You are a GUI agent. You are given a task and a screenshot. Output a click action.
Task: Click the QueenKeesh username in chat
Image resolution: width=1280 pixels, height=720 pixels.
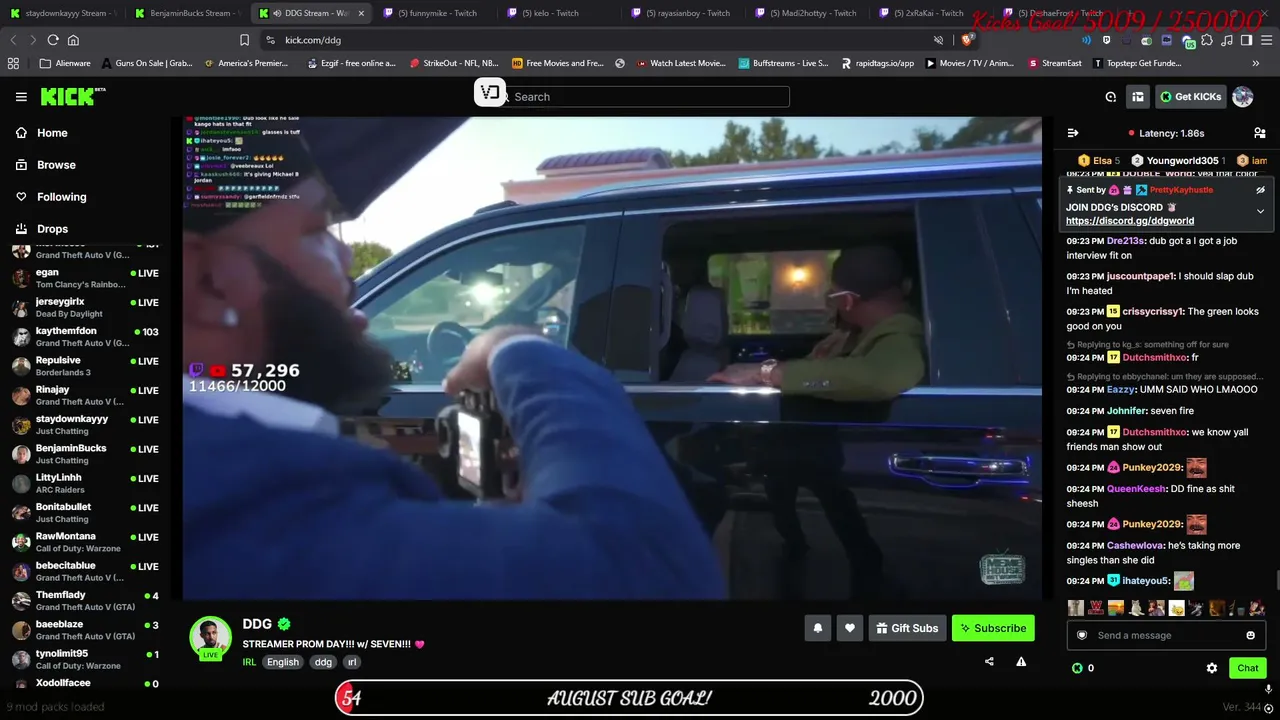[x=1137, y=489]
